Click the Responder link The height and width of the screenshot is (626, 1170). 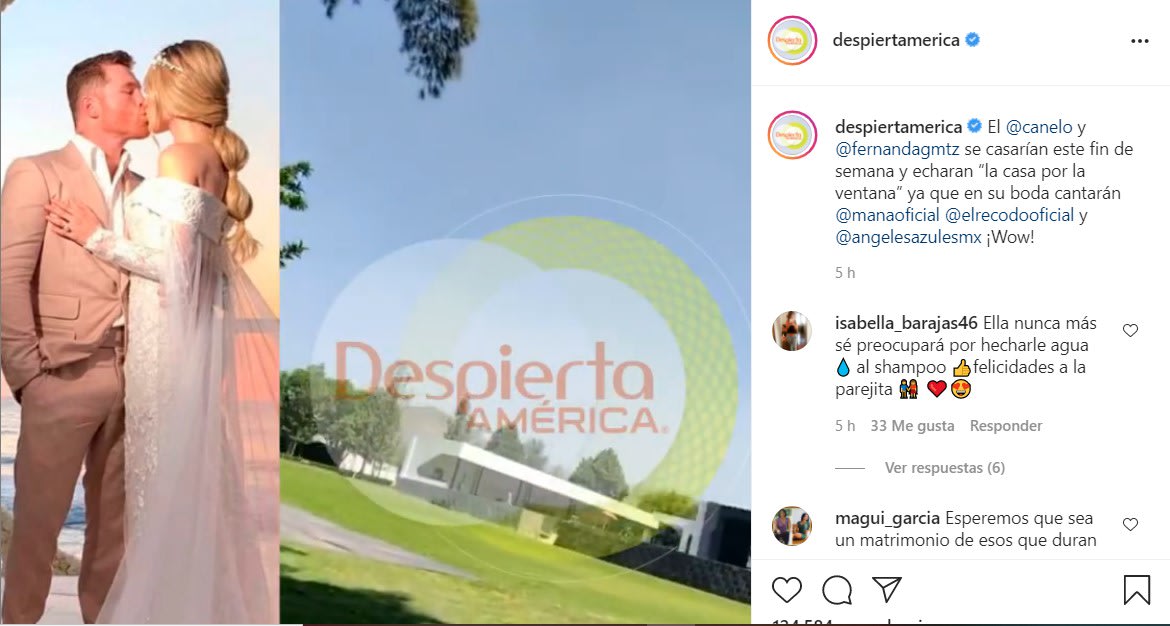(x=1006, y=426)
